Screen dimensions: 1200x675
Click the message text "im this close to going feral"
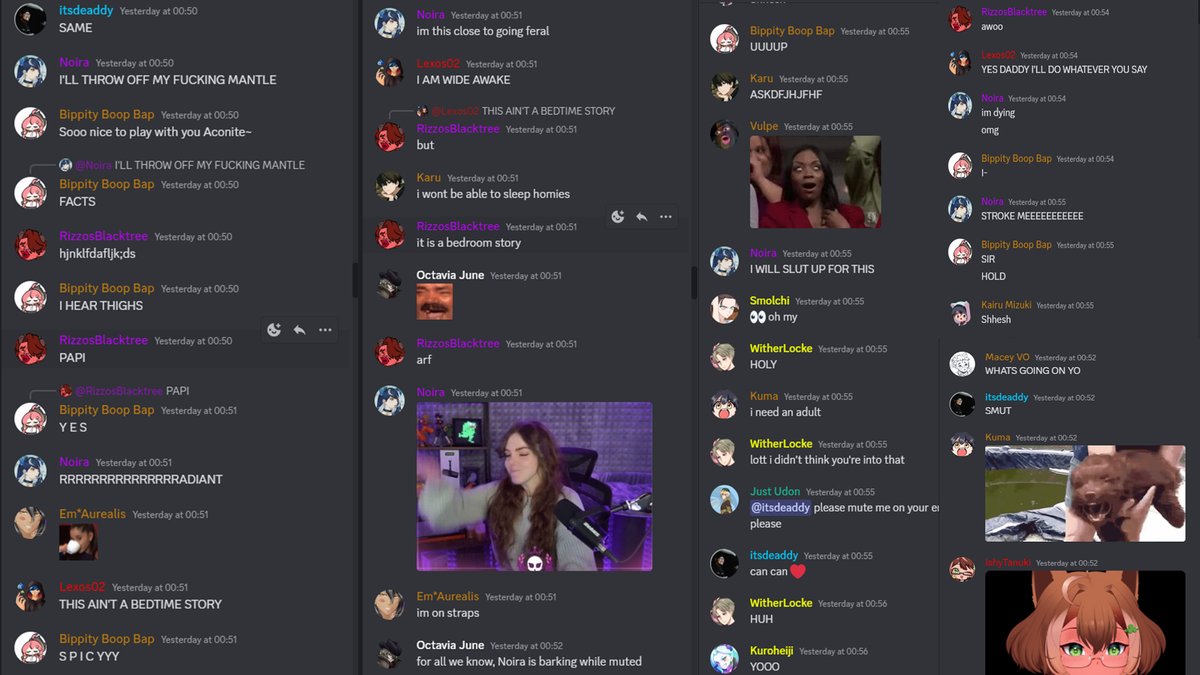[x=483, y=31]
